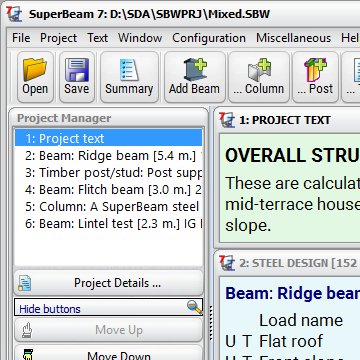
Task: Click the 'Beam: Ridge beam' heading
Action: (293, 294)
